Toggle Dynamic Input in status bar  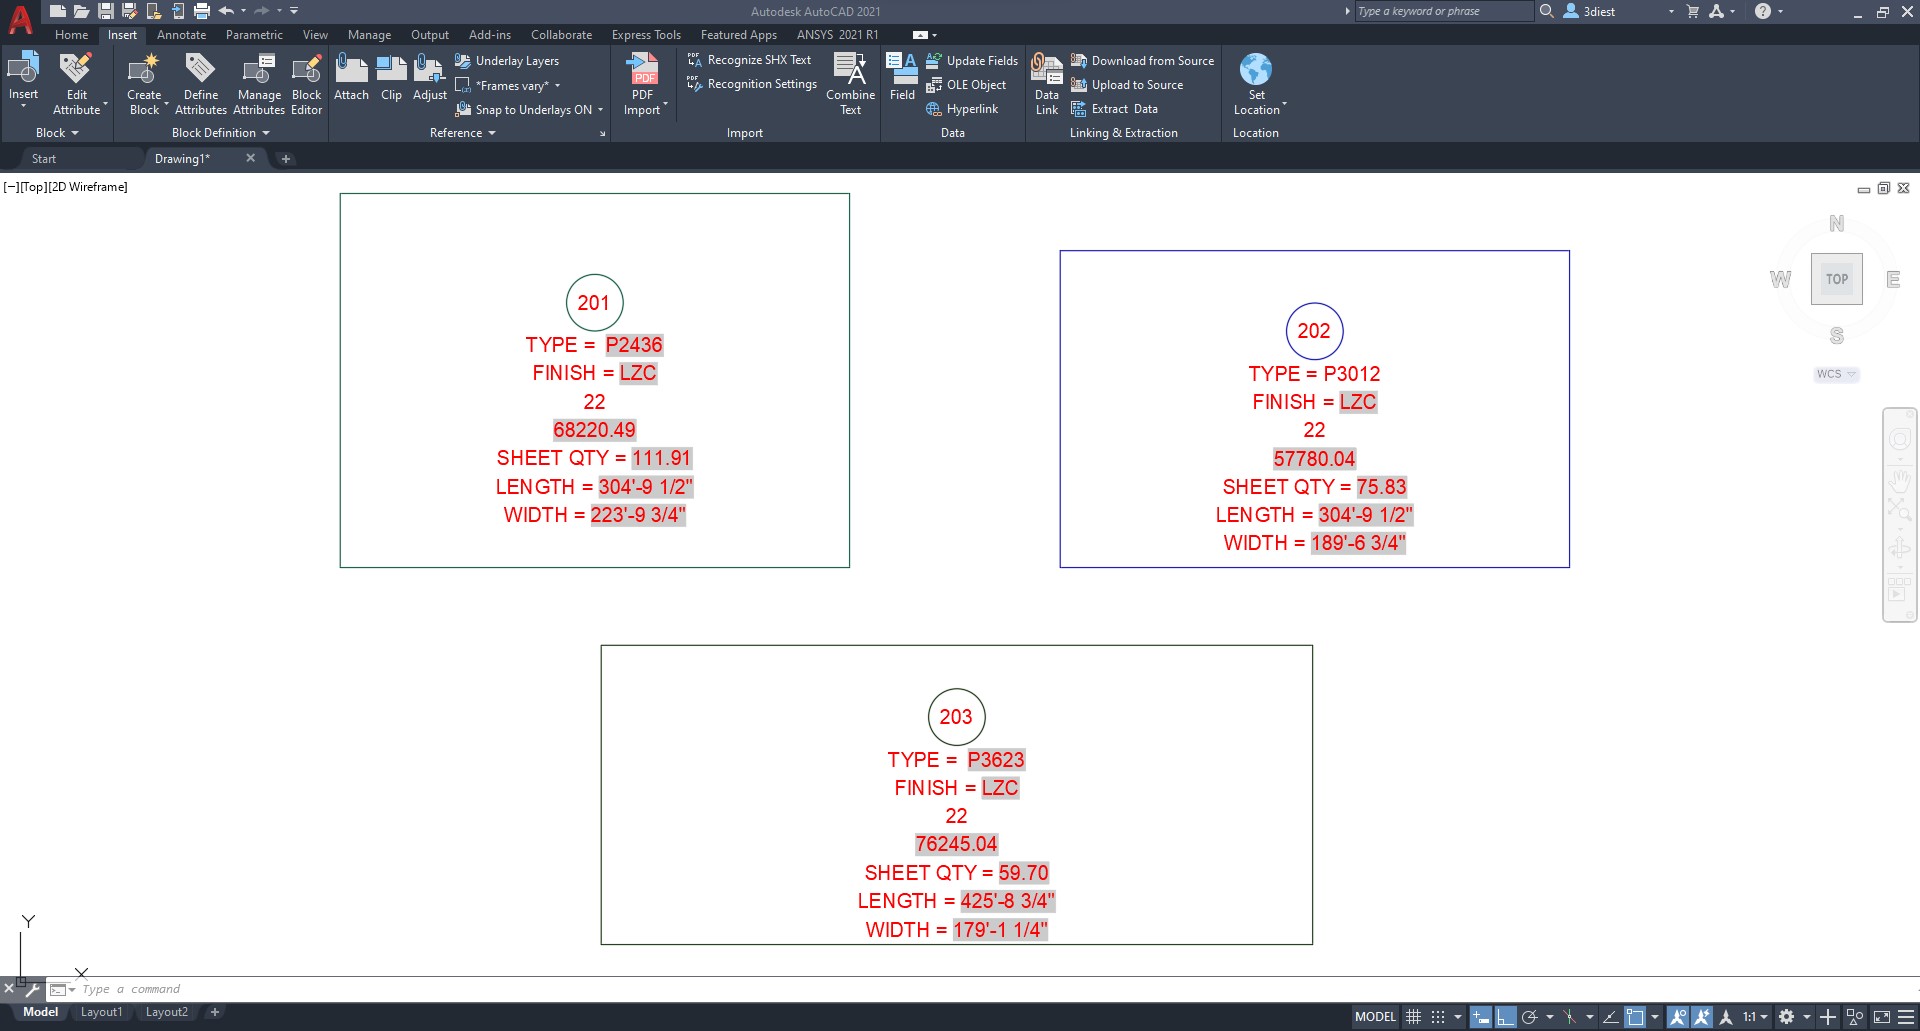[1481, 1017]
